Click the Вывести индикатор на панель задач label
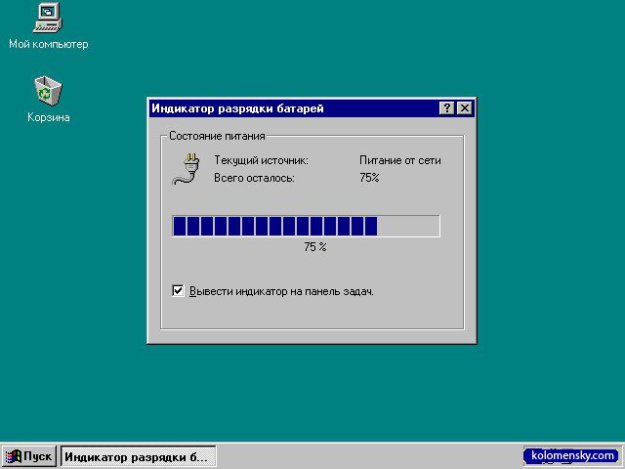Image resolution: width=625 pixels, height=469 pixels. (280, 291)
